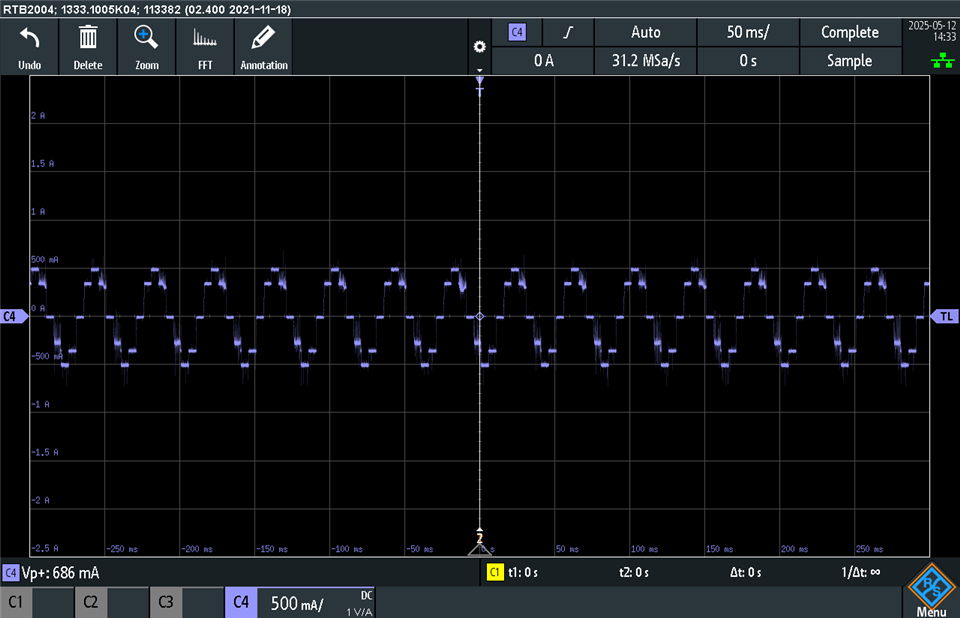960x618 pixels.
Task: Click the 2 A vertical axis label
Action: tap(38, 115)
